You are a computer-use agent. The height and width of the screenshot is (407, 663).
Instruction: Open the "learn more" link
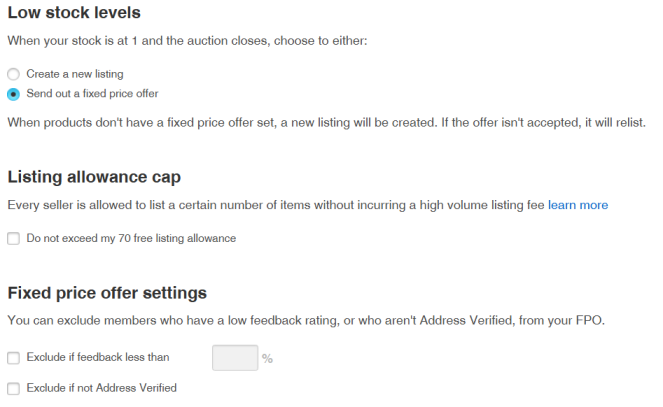(577, 205)
